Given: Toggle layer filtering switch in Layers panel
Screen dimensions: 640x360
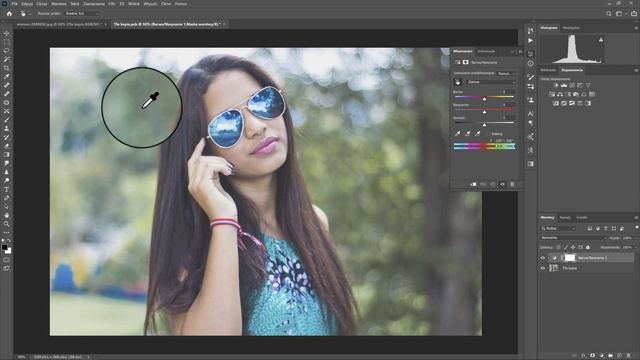Looking at the screenshot, I should [x=636, y=228].
